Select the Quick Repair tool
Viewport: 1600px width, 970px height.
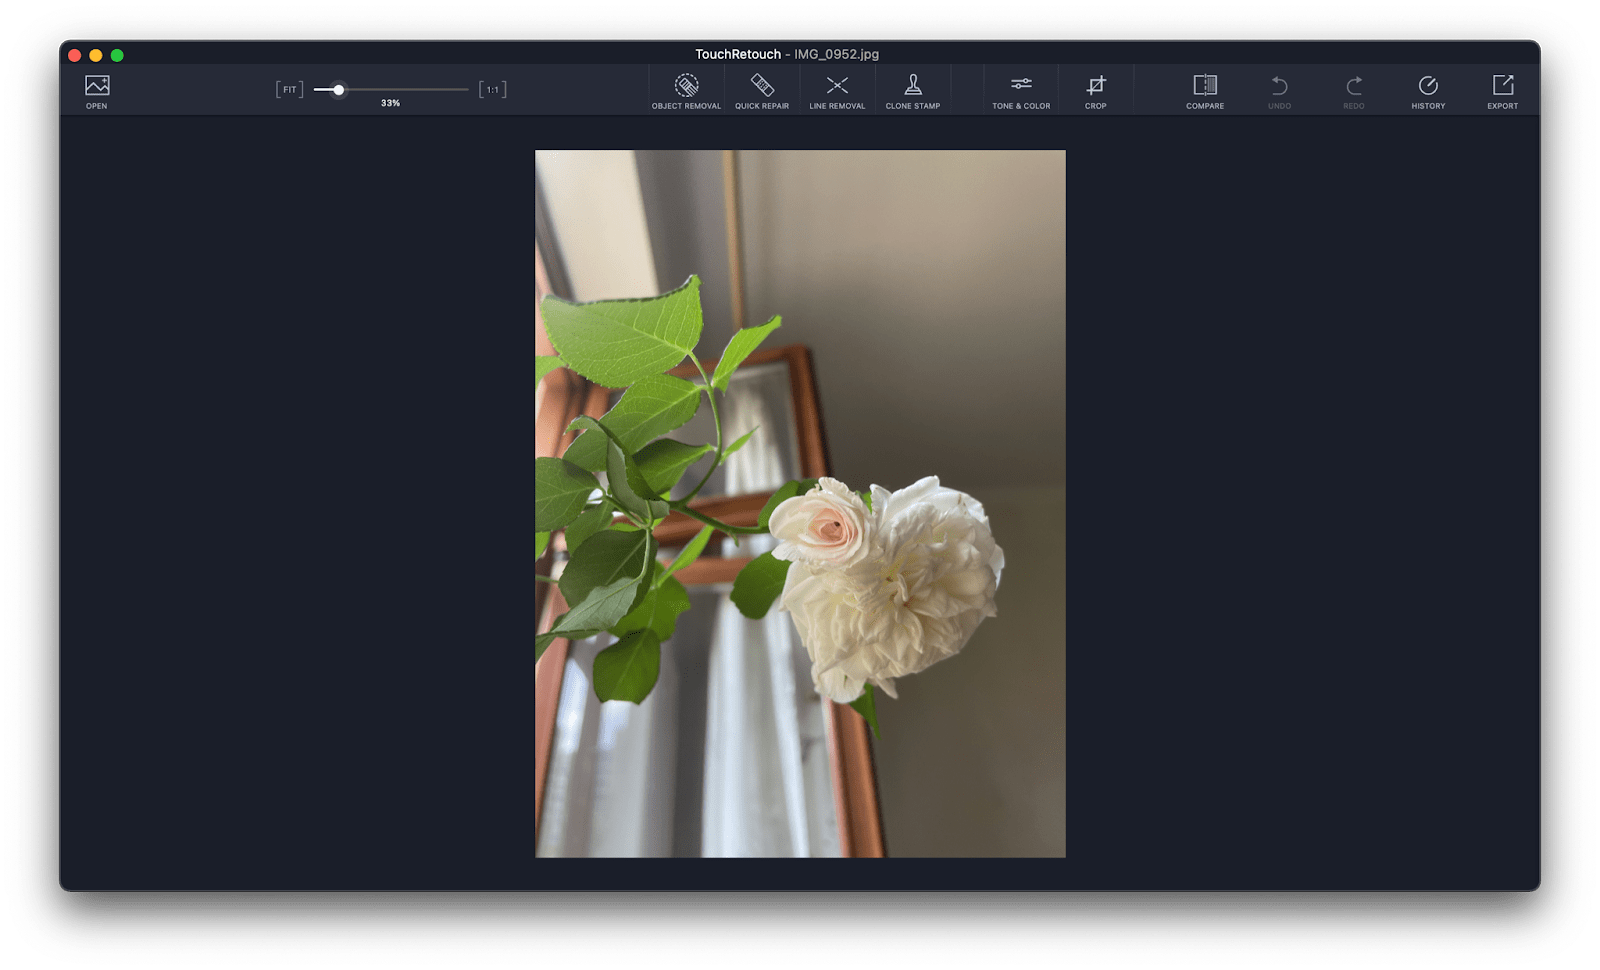click(762, 90)
